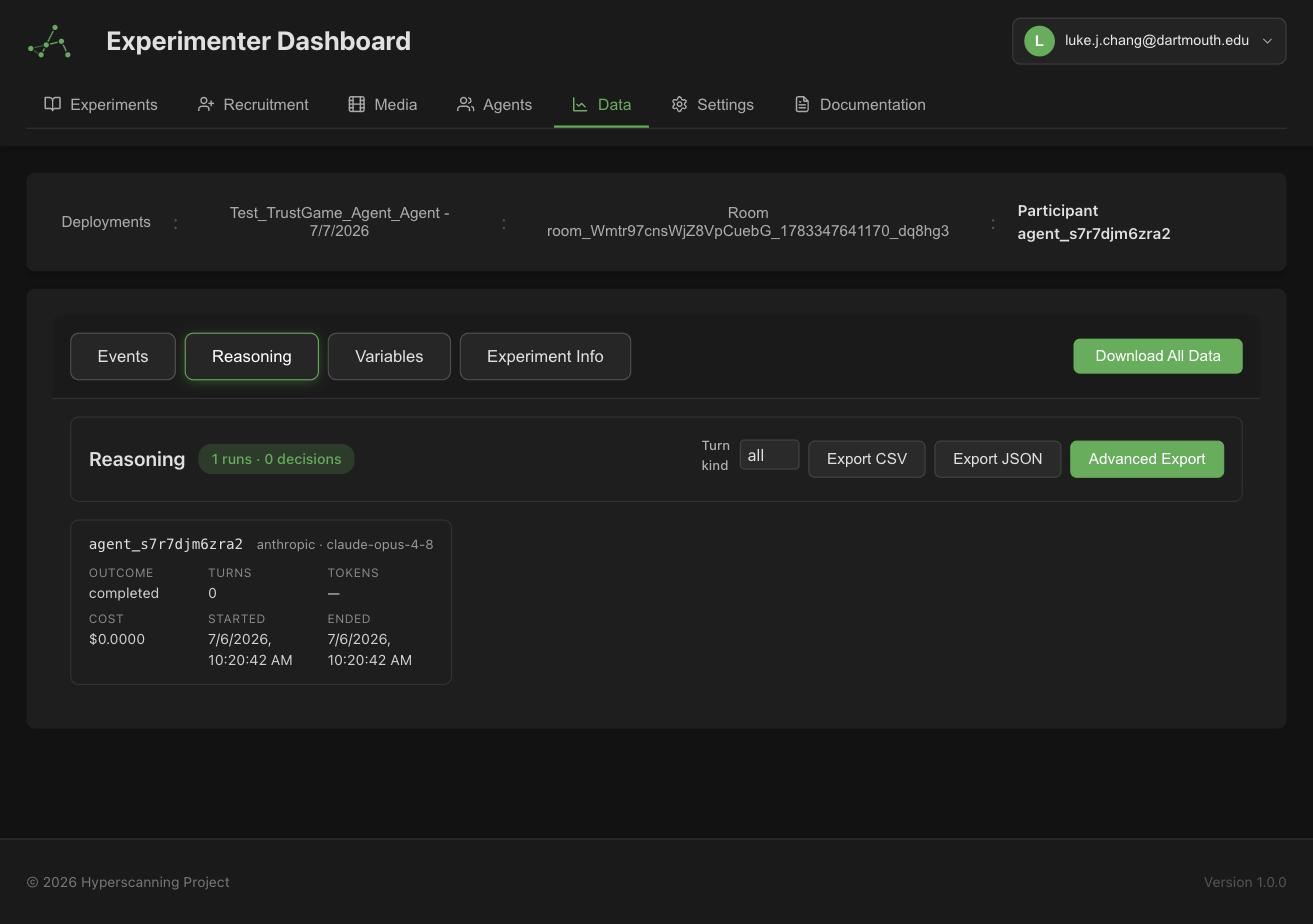The width and height of the screenshot is (1313, 924).
Task: Expand the account menu chevron
Action: click(1267, 41)
